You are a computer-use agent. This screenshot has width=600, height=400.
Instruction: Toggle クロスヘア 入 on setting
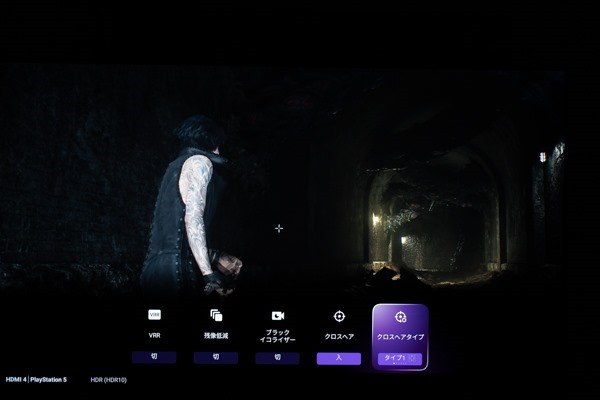pyautogui.click(x=339, y=358)
